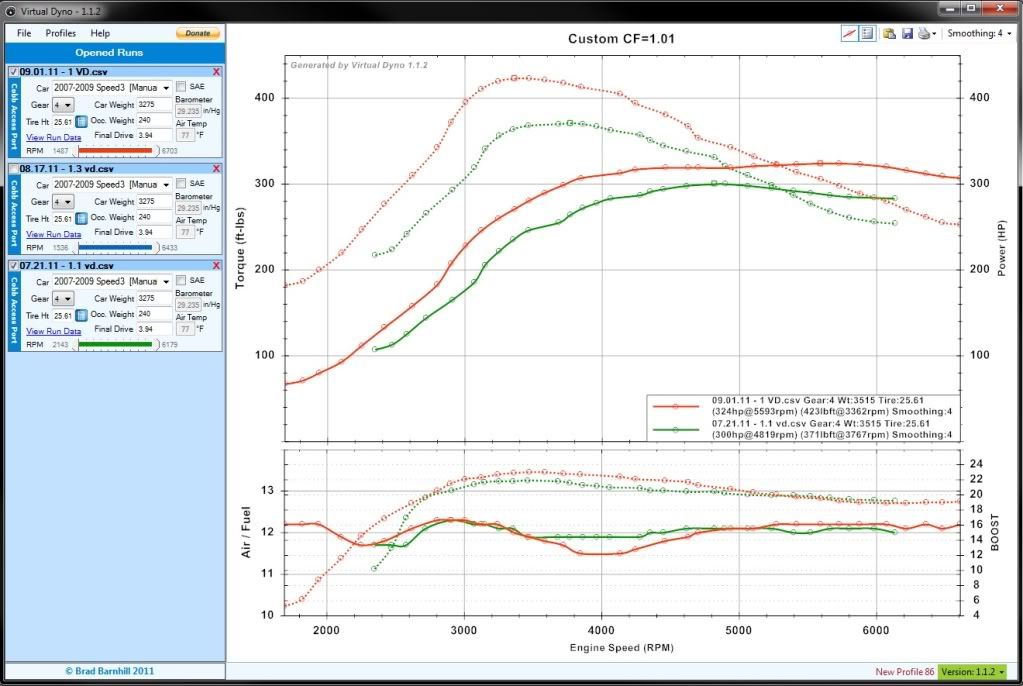Close the 08.17.11 - 1.3 vd.csv run
The width and height of the screenshot is (1023, 686).
216,169
